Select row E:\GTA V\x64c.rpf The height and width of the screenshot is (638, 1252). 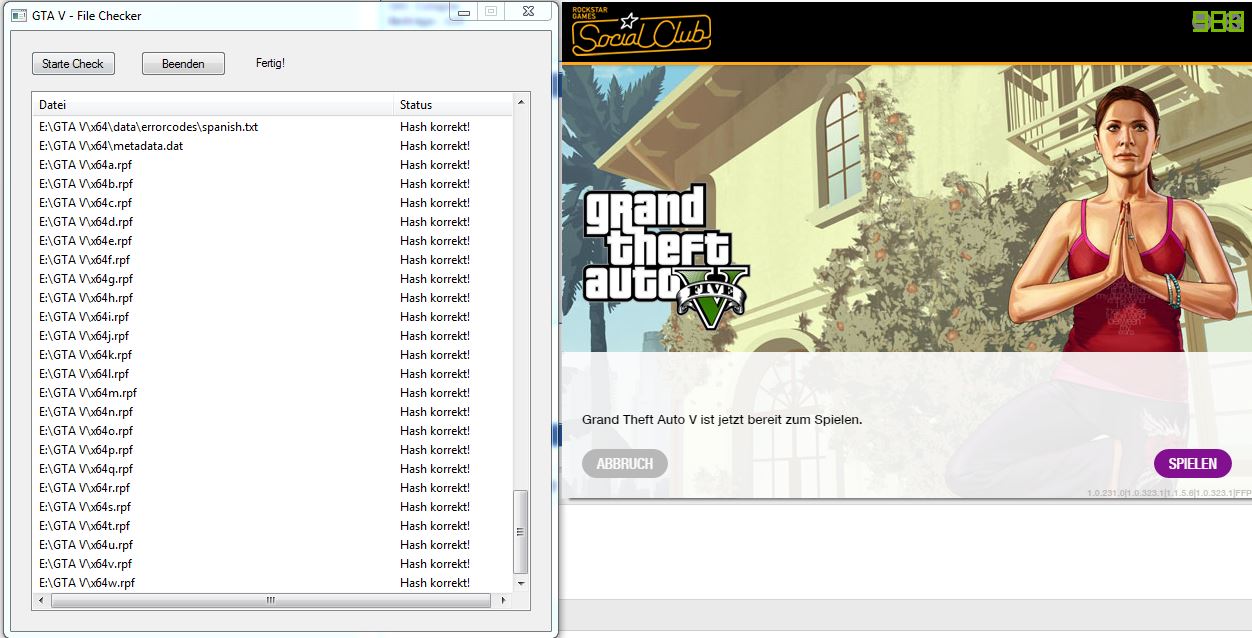(x=272, y=203)
